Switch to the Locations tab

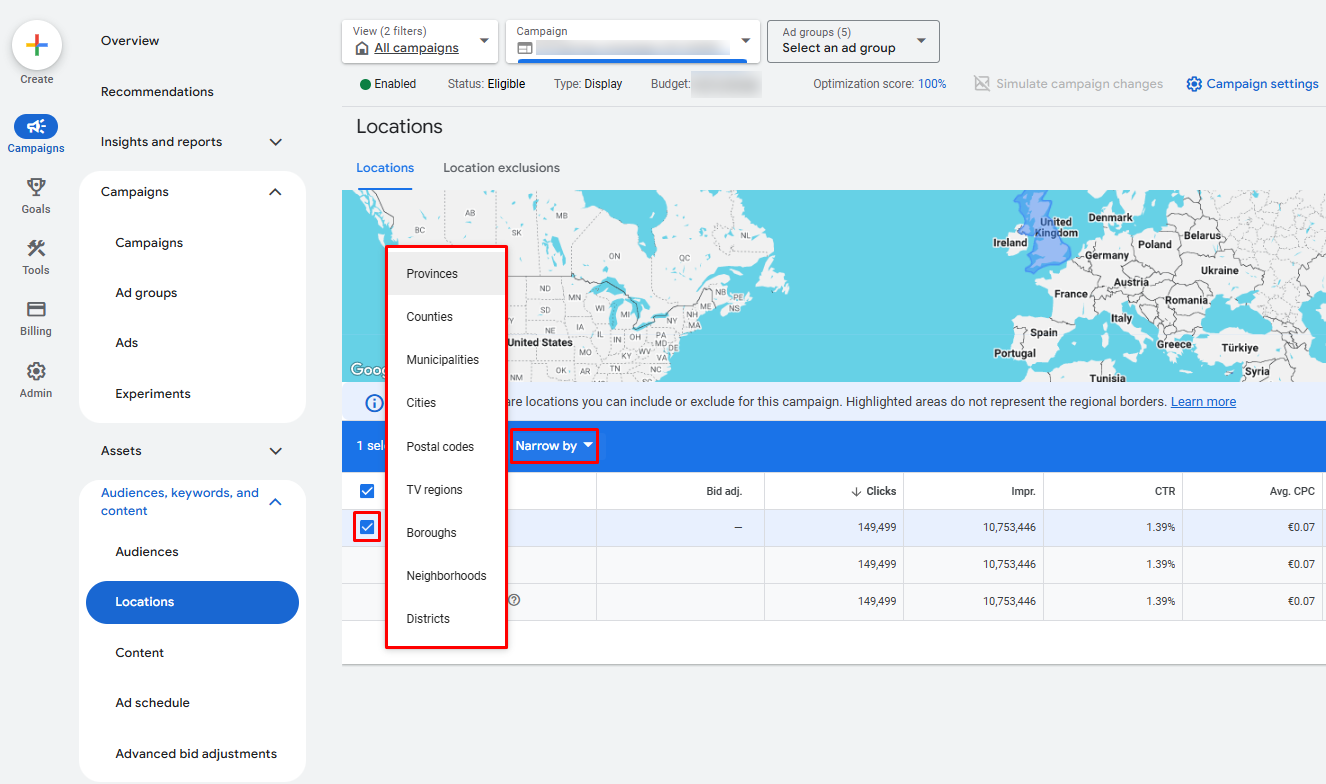(x=385, y=168)
